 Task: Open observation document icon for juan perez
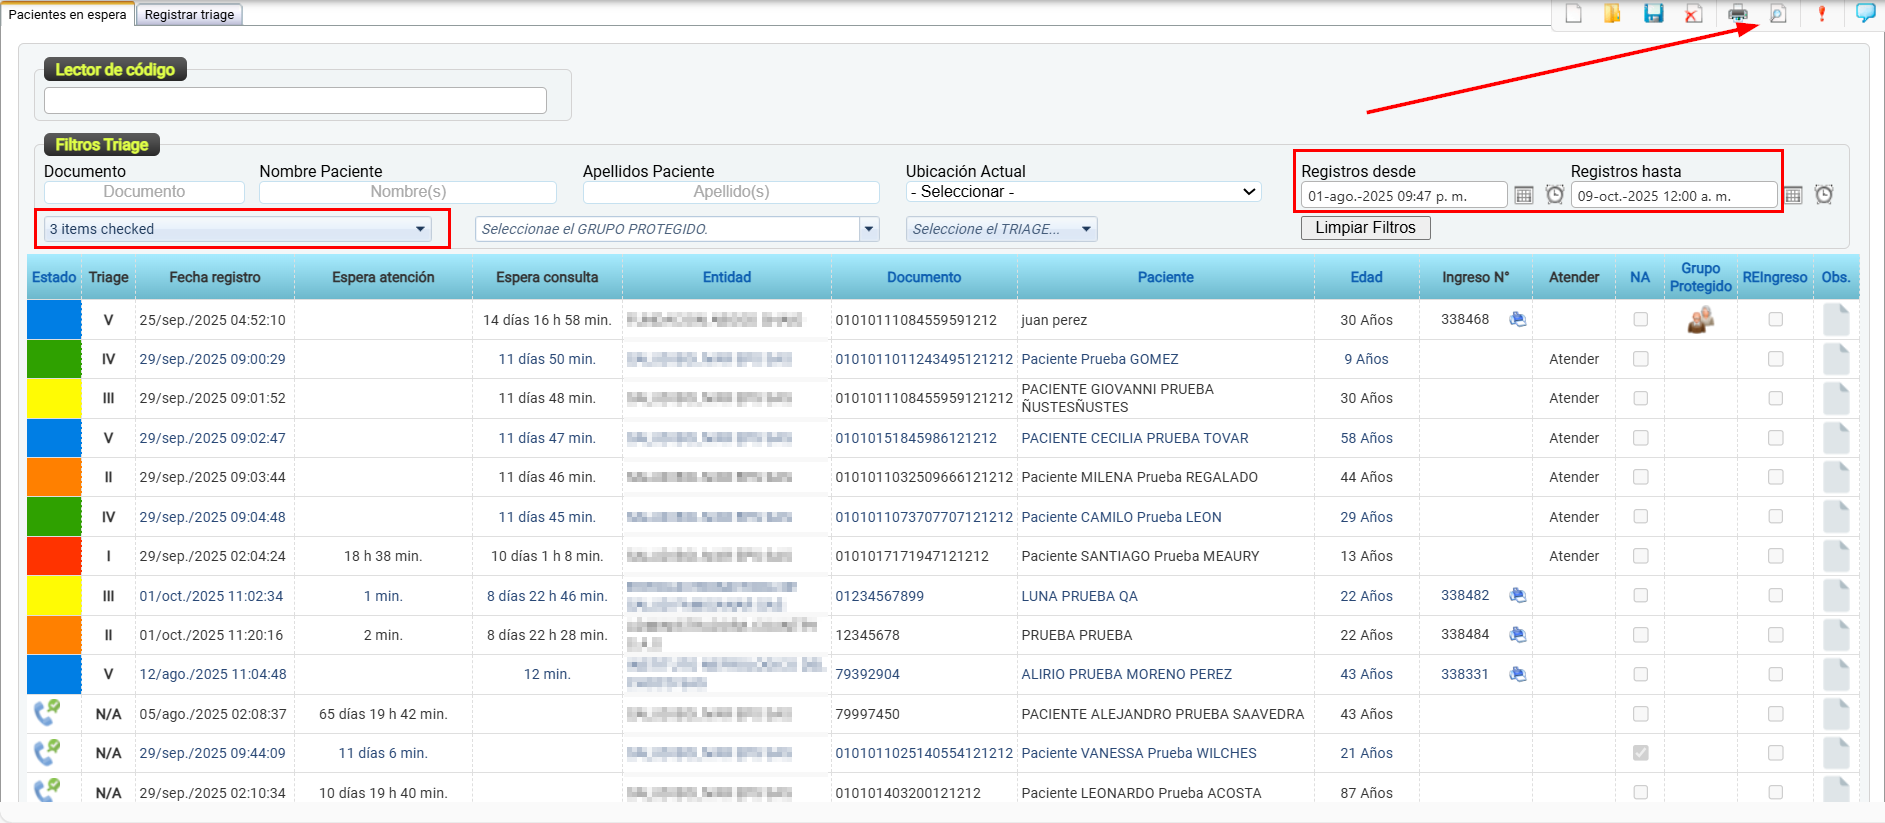coord(1835,320)
